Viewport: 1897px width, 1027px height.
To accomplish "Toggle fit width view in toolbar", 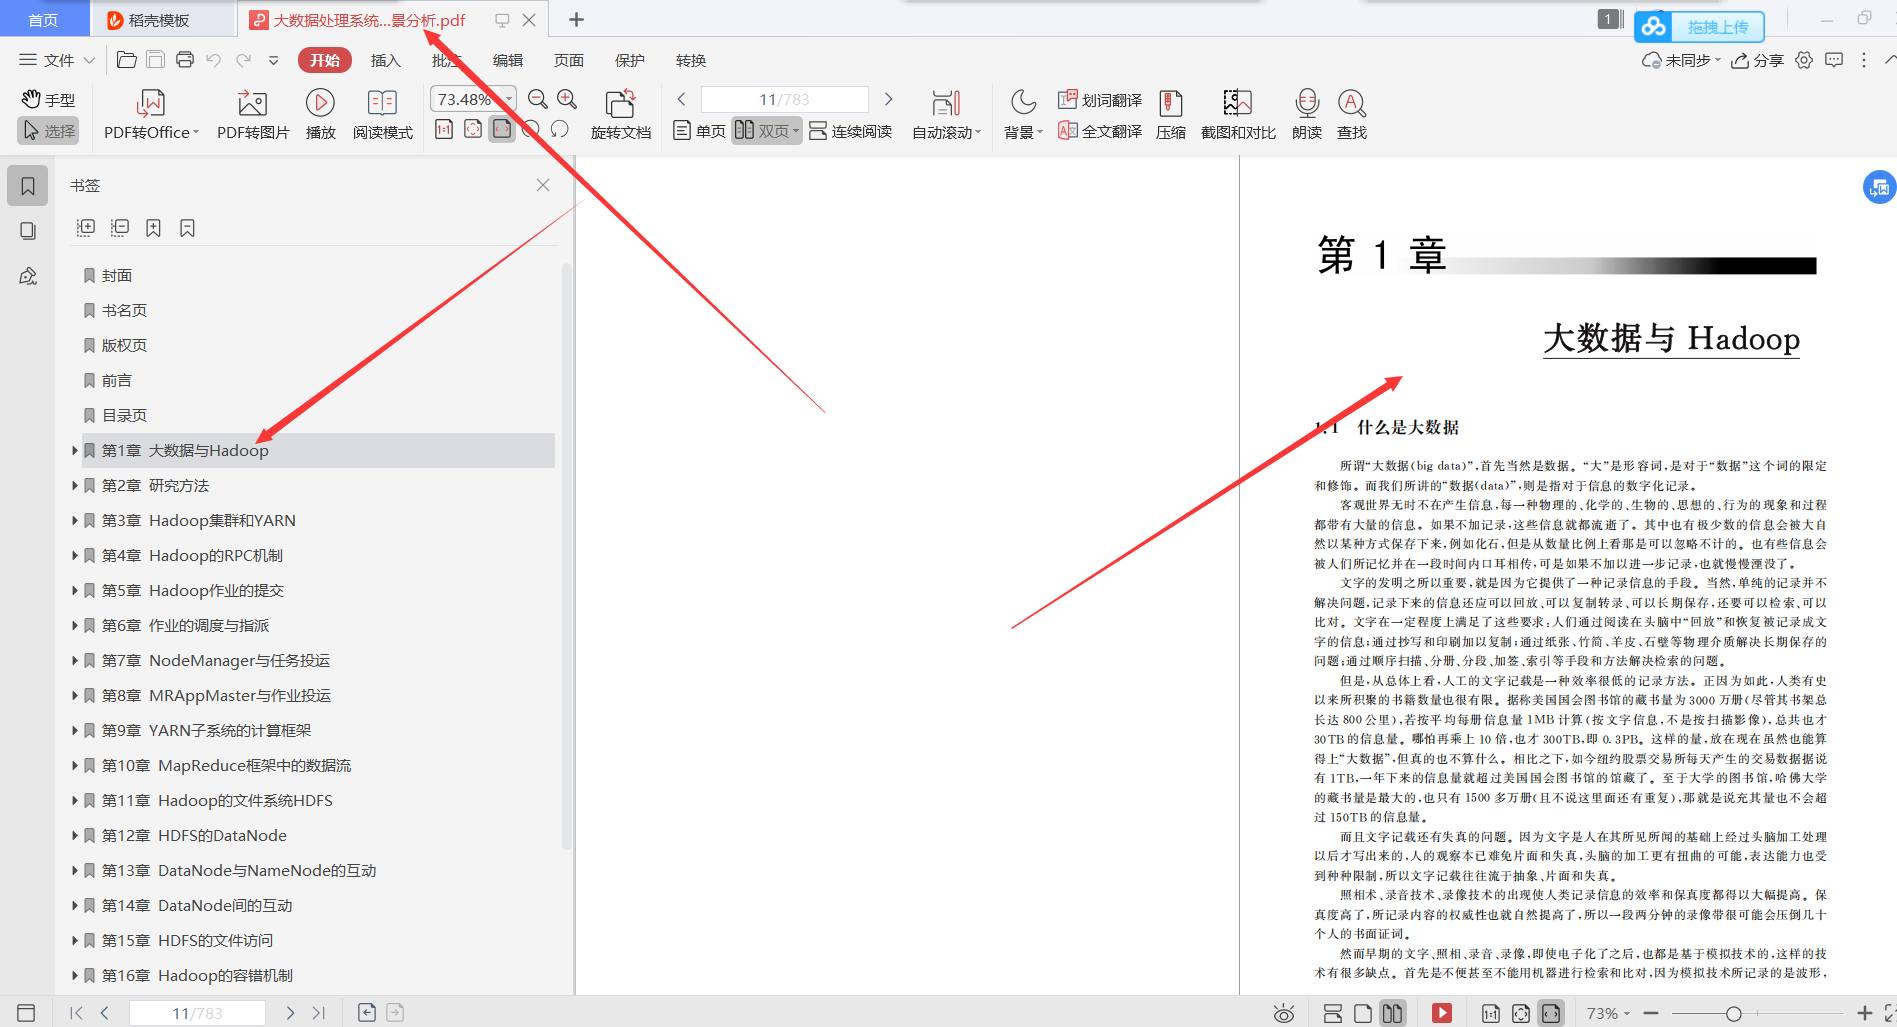I will [502, 129].
